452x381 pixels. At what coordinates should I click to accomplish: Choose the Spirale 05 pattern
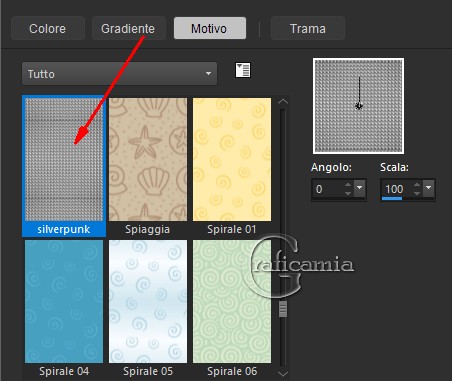click(148, 301)
